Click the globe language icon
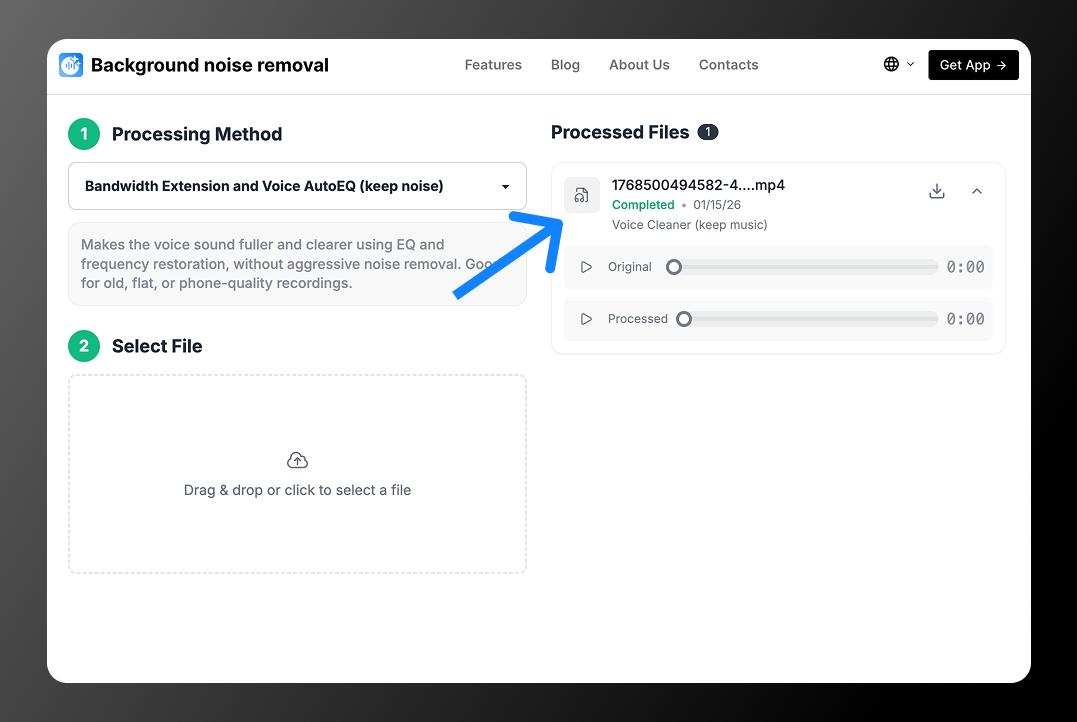Viewport: 1077px width, 722px height. point(891,65)
